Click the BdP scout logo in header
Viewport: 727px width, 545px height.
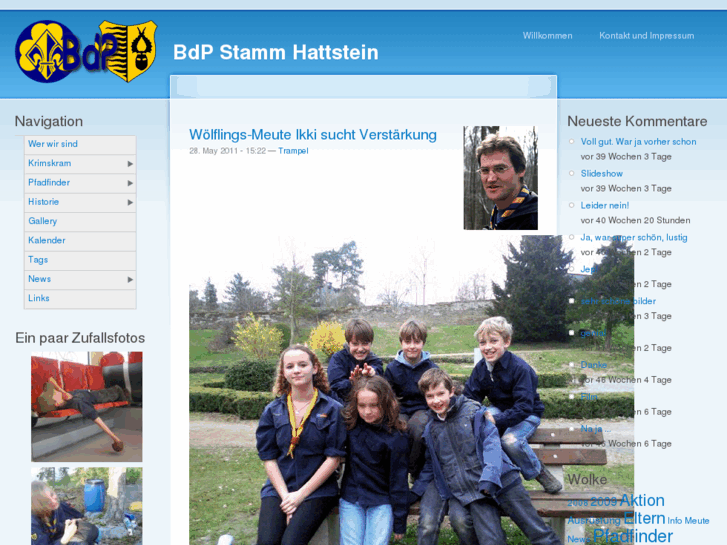86,51
